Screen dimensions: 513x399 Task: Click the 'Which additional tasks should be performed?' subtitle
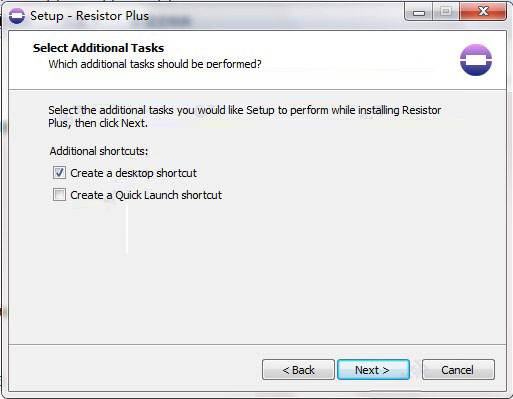click(x=155, y=64)
